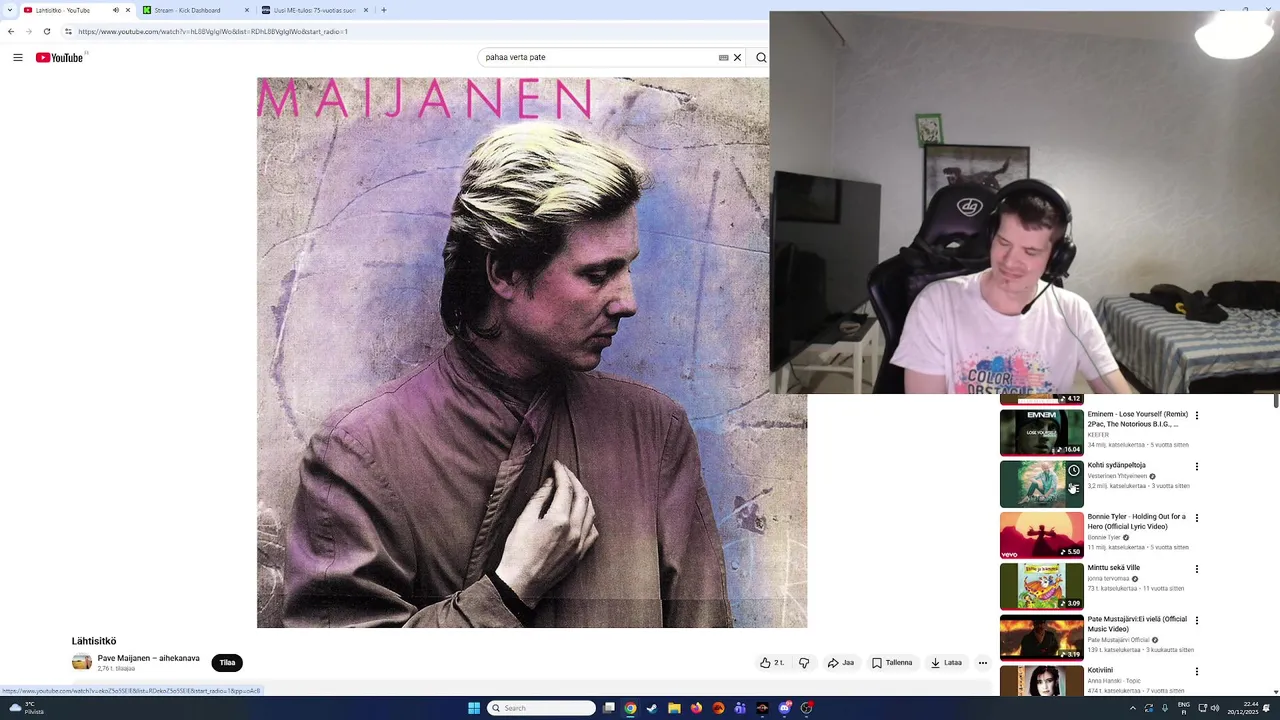Open Firefox from the taskbar
Image resolution: width=1280 pixels, height=720 pixels.
pyautogui.click(x=696, y=708)
